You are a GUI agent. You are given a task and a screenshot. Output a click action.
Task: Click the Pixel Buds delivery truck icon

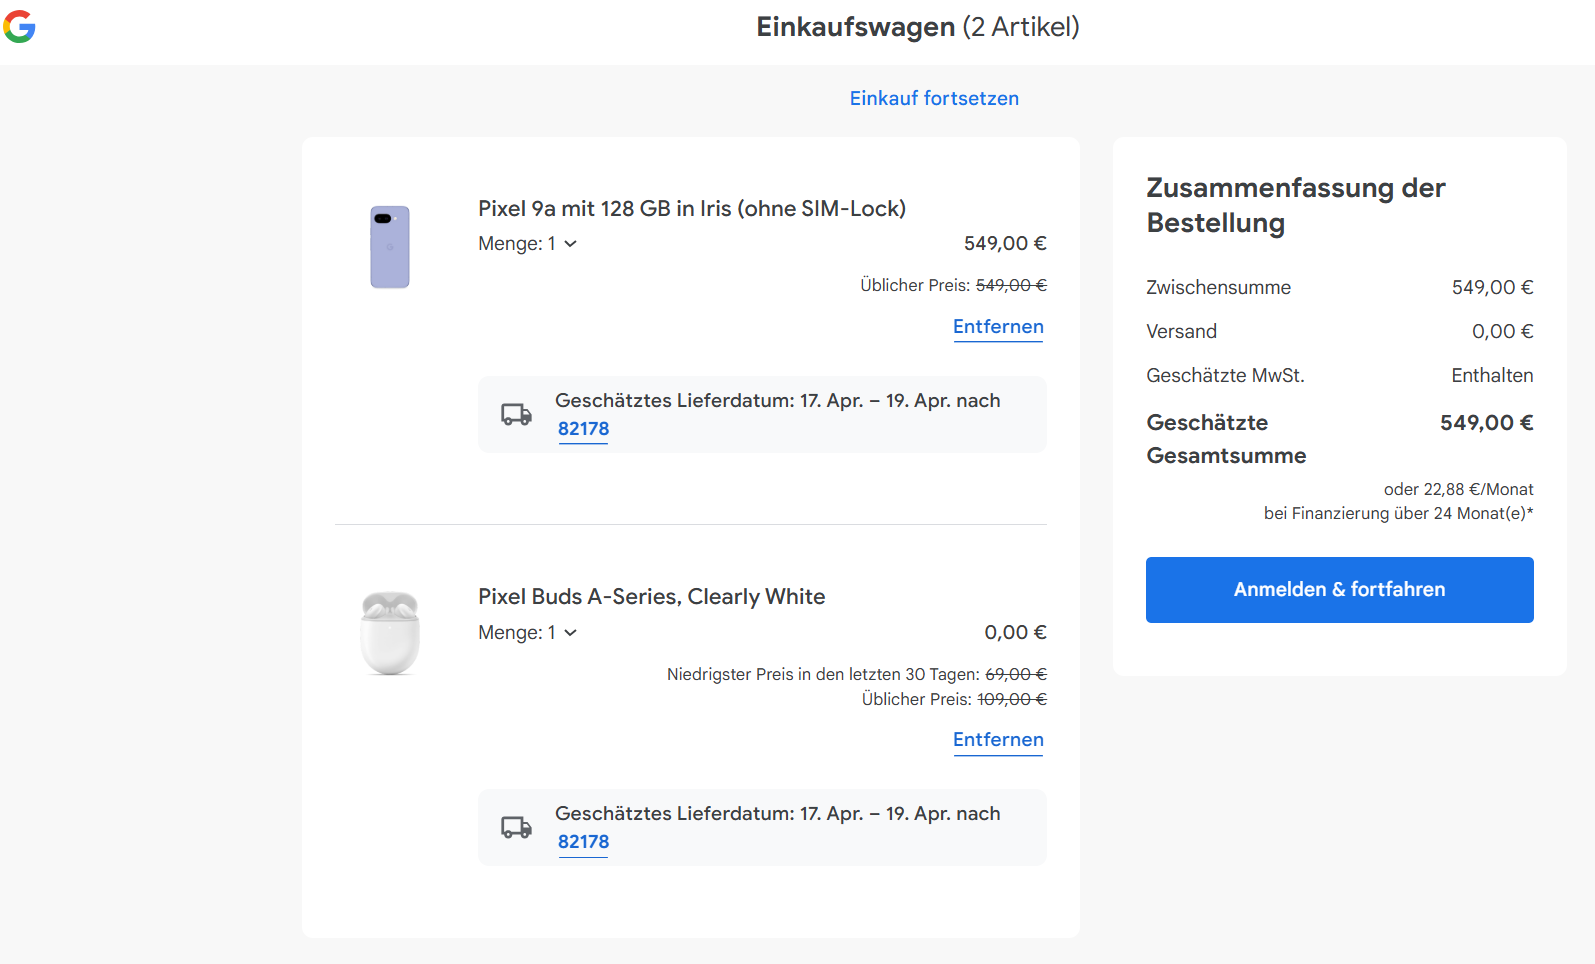(x=516, y=827)
